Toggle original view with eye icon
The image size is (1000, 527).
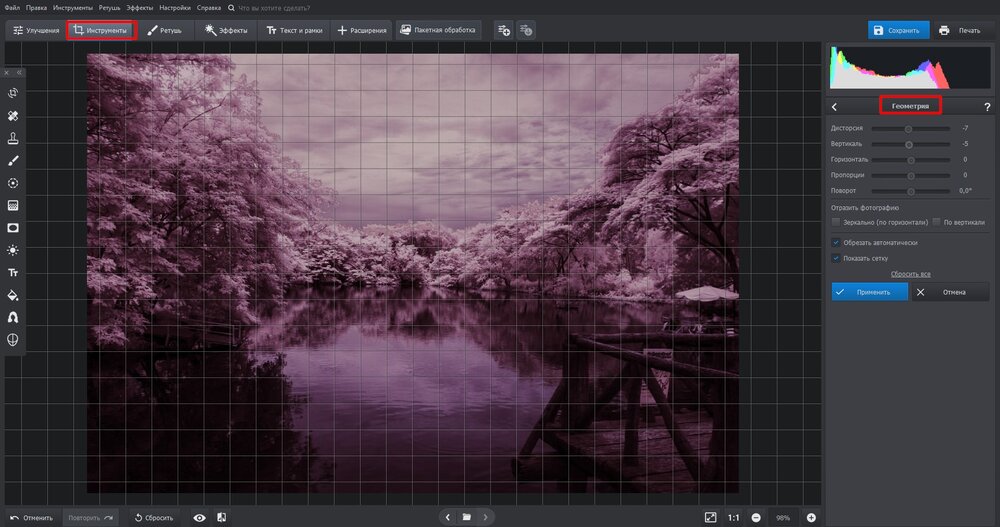(x=200, y=517)
